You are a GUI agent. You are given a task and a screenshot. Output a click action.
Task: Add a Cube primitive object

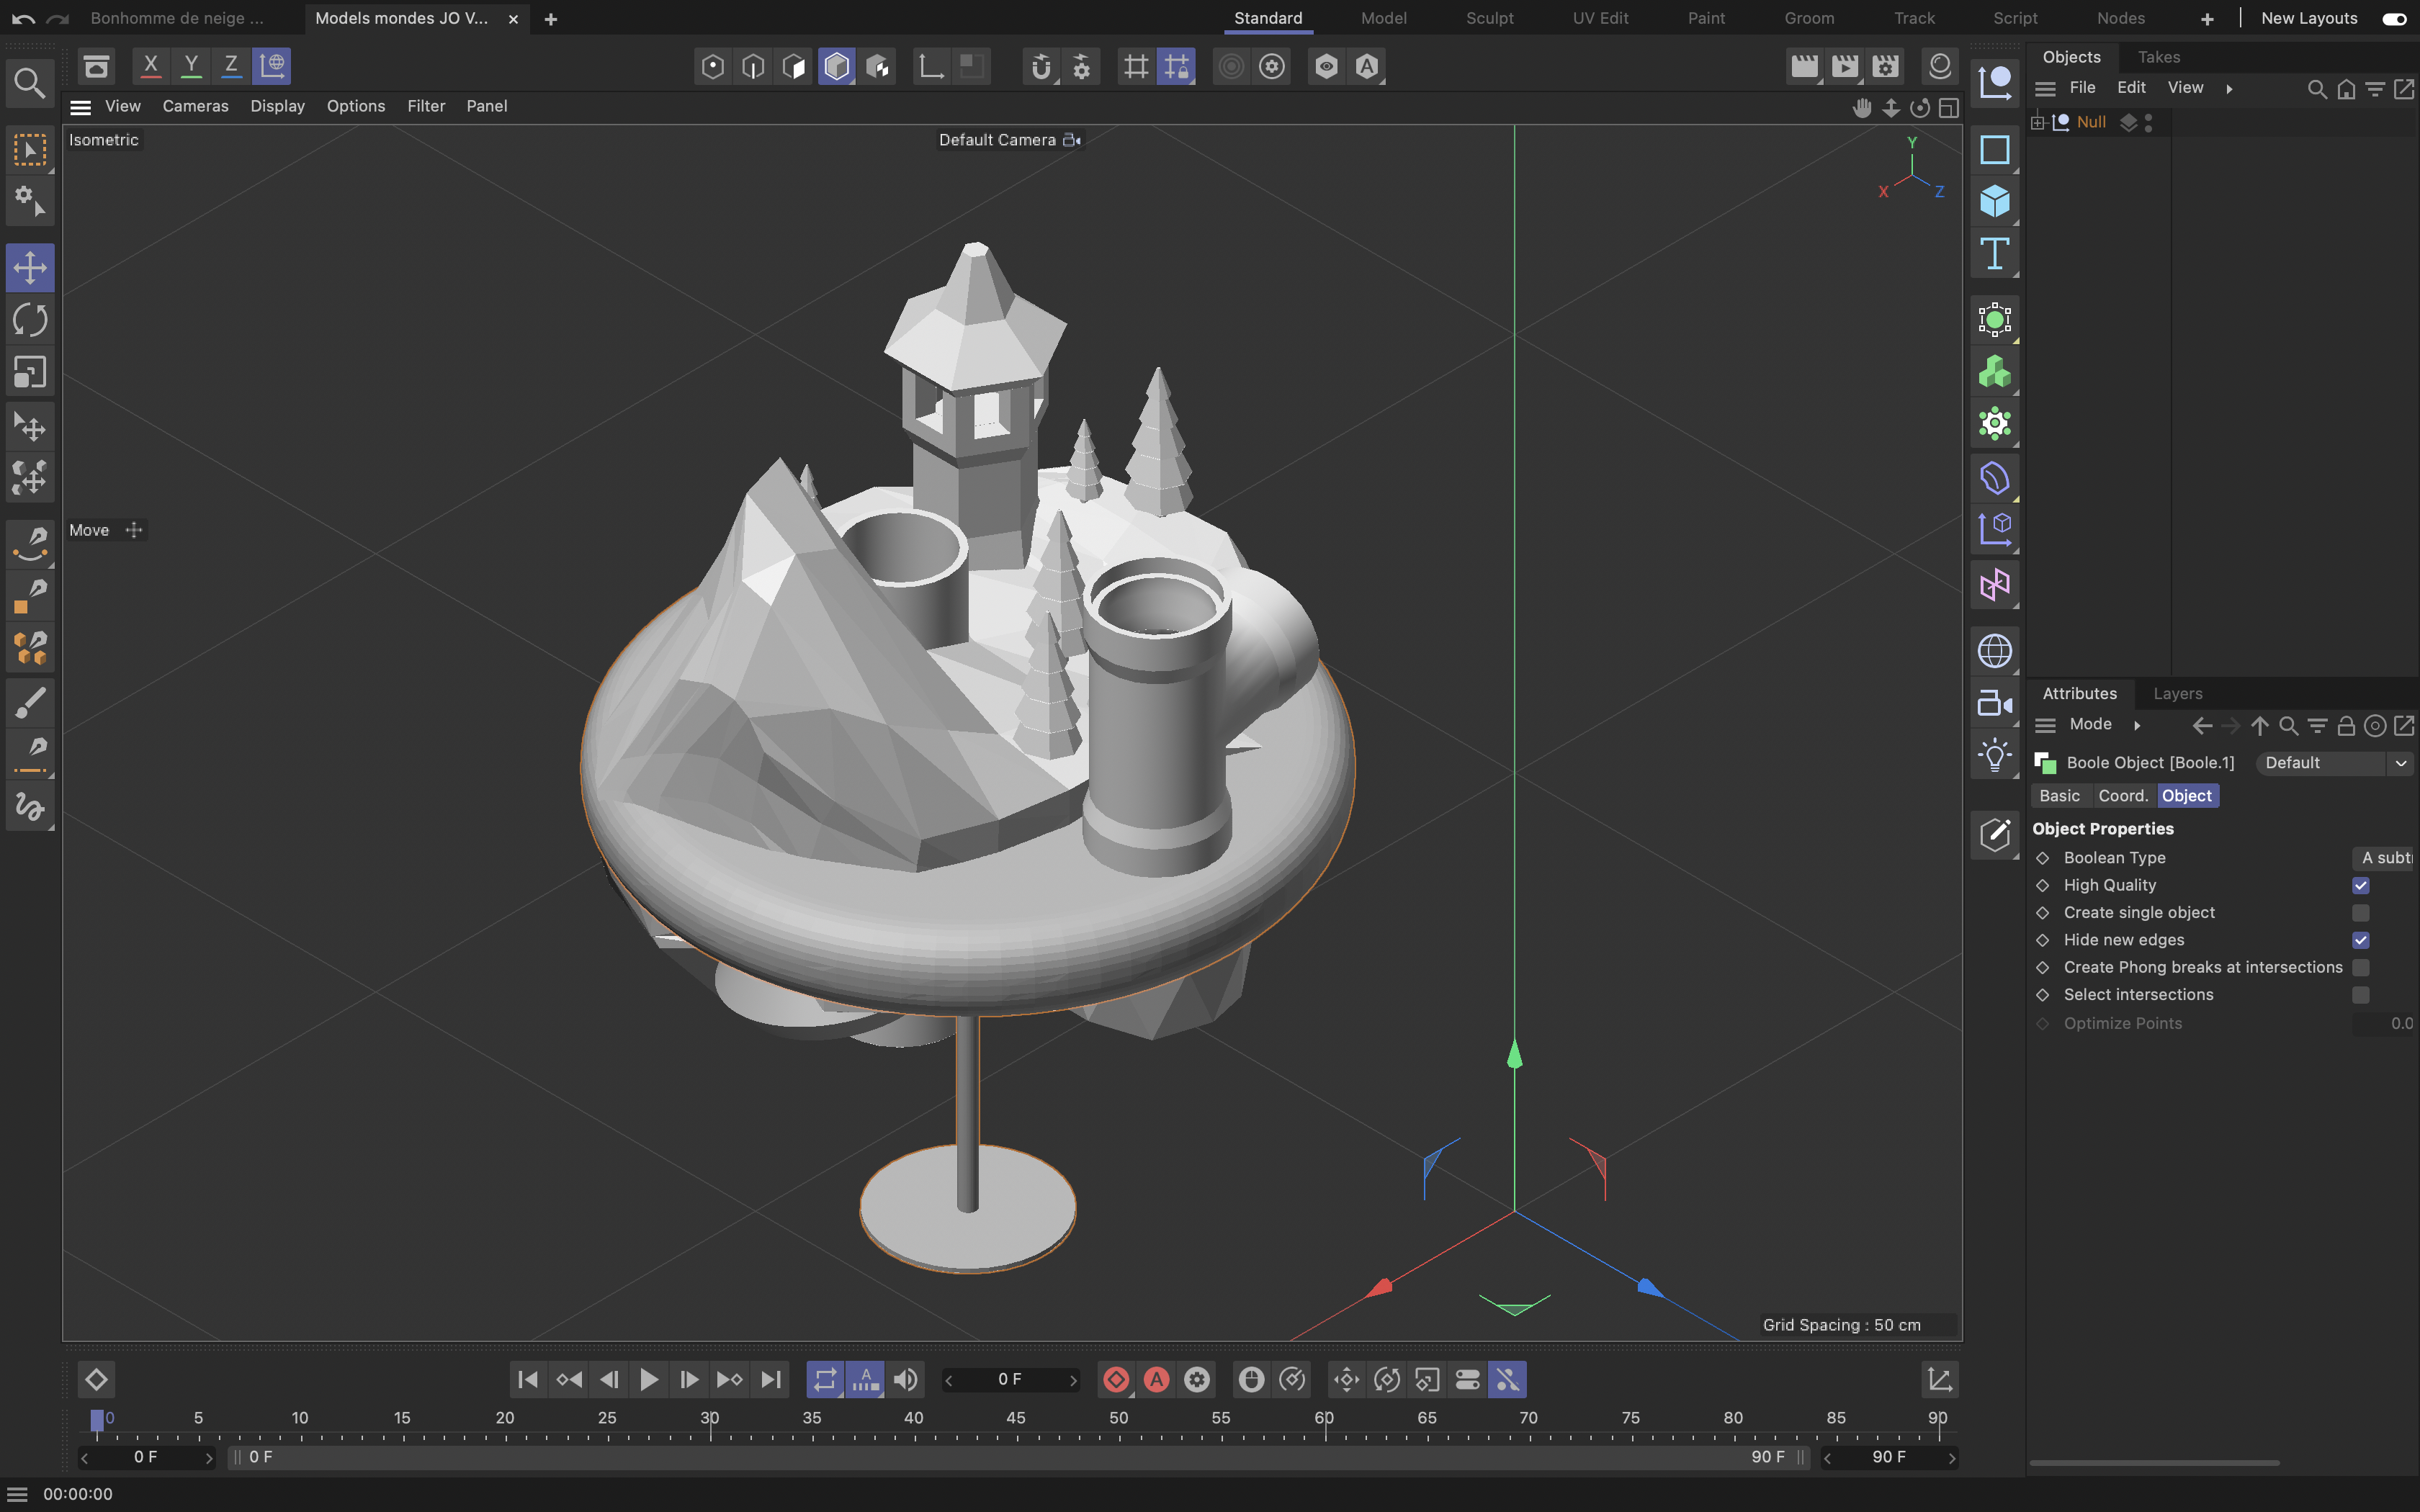point(1994,202)
